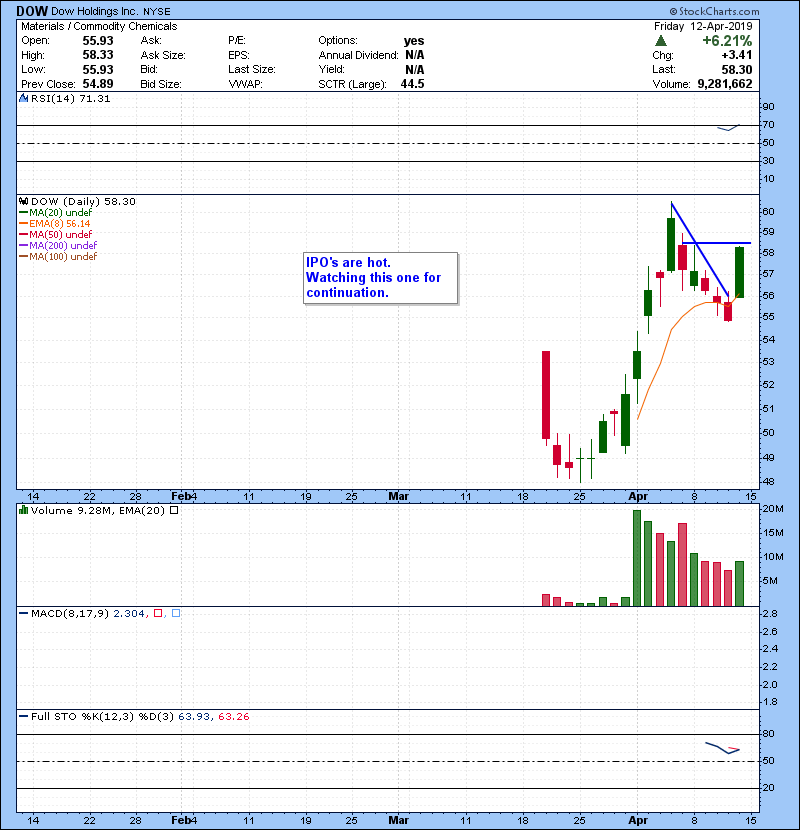
Task: Click the +6.21% percent change
Action: (727, 41)
